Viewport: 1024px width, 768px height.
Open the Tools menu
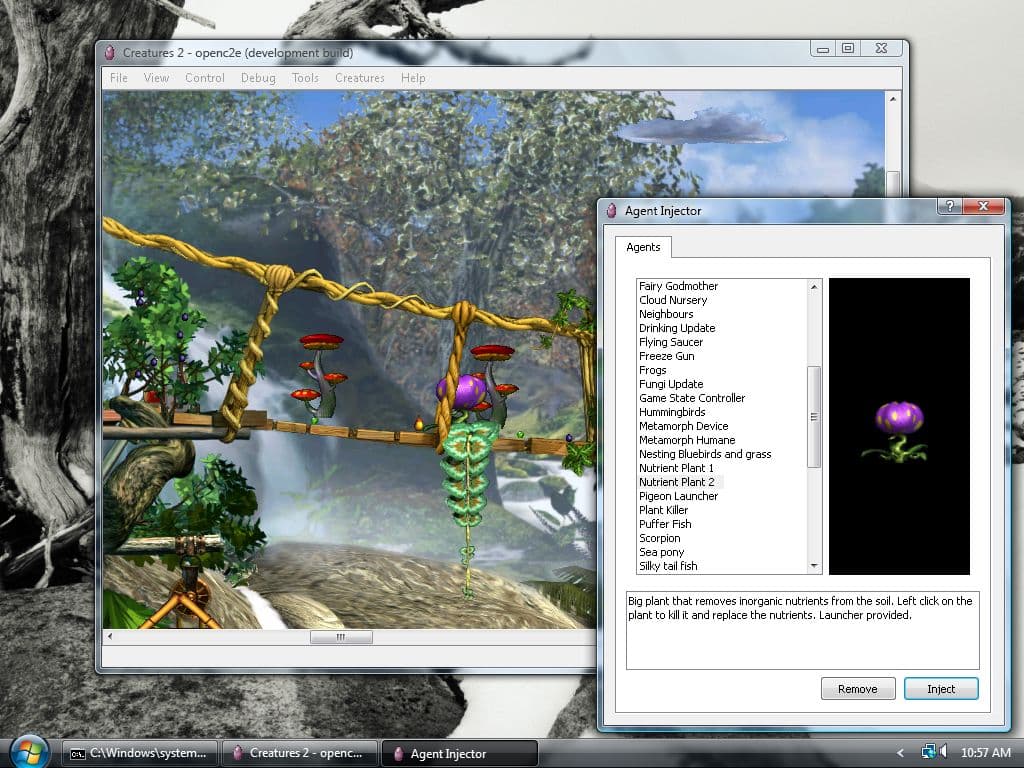(305, 78)
